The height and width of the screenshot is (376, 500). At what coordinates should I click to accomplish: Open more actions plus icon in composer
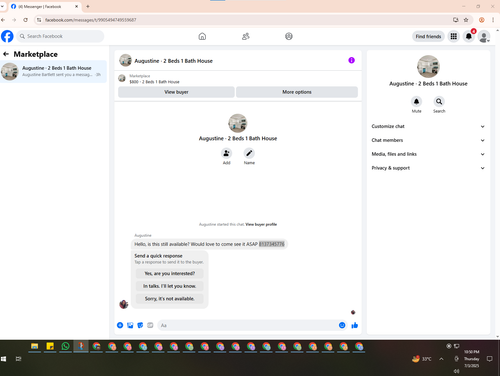tap(120, 325)
